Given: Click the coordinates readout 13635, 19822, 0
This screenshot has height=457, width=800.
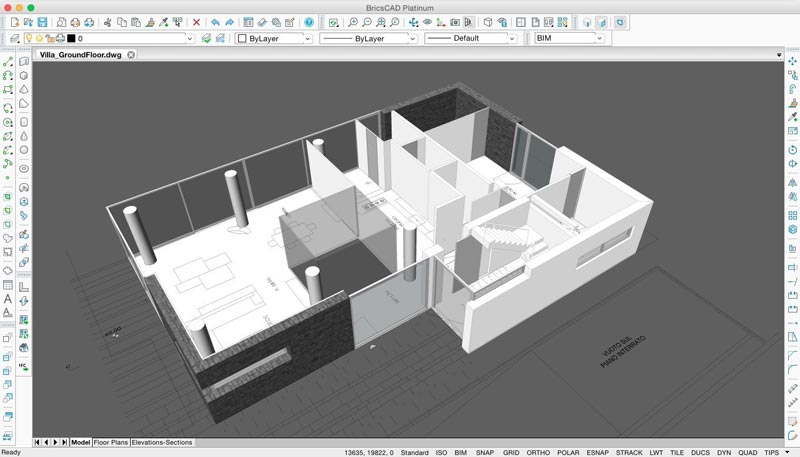Looking at the screenshot, I should pos(369,452).
